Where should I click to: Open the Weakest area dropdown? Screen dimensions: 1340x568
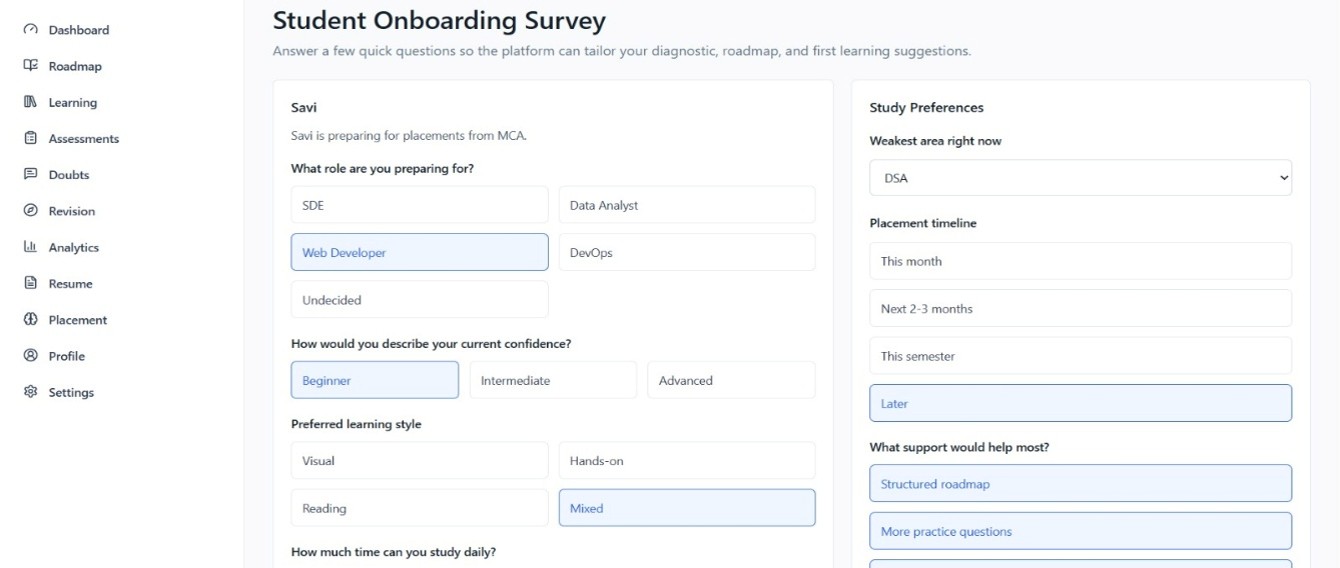click(1081, 178)
